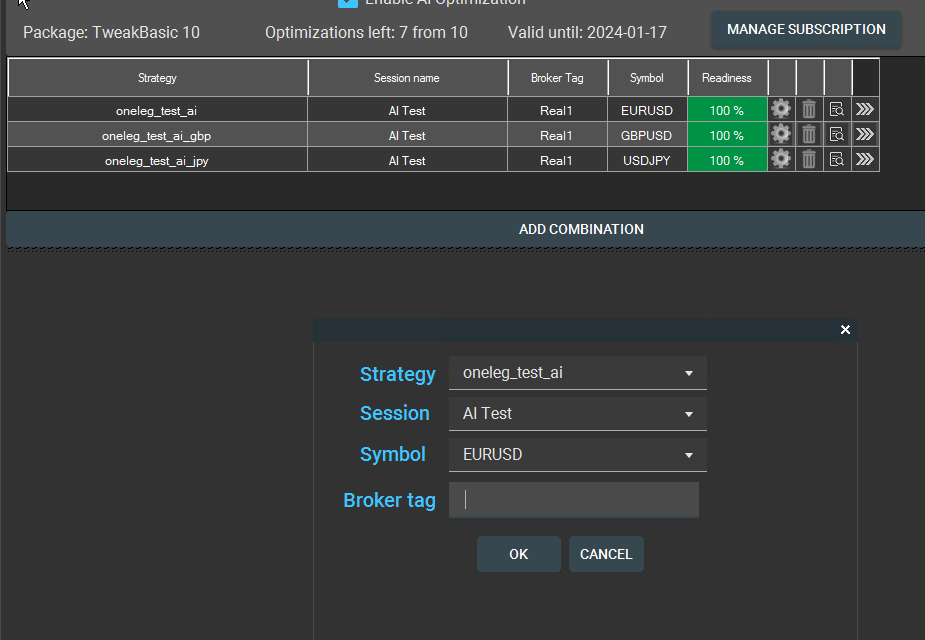This screenshot has height=640, width=925.
Task: Click the Readiness column header
Action: (727, 78)
